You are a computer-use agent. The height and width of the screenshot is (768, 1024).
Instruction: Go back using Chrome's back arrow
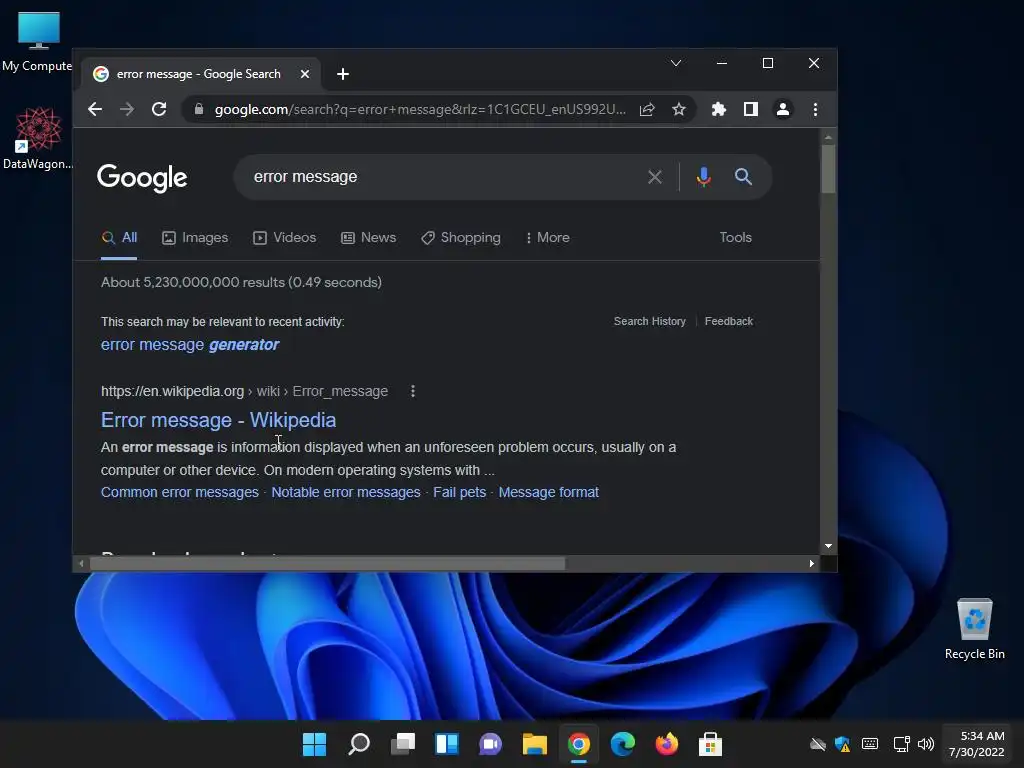pyautogui.click(x=95, y=109)
